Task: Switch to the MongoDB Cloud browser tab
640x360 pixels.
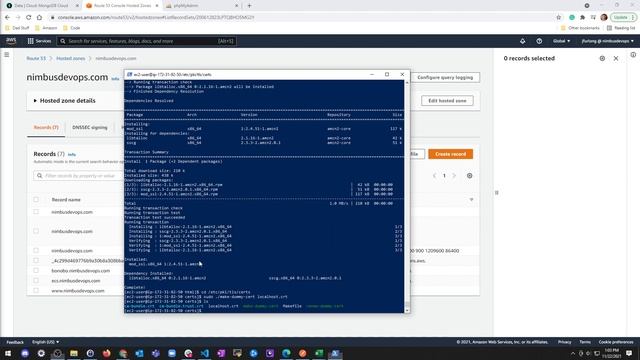Action: (42, 6)
